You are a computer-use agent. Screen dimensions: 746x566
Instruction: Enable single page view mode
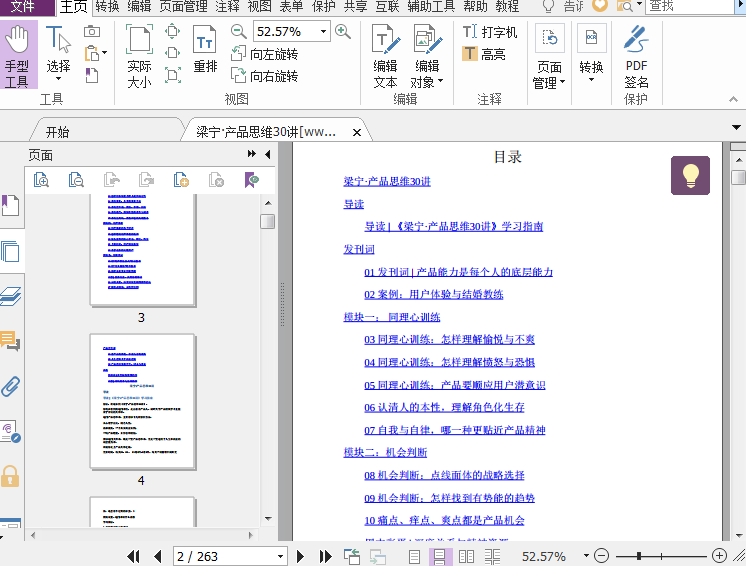click(x=414, y=556)
